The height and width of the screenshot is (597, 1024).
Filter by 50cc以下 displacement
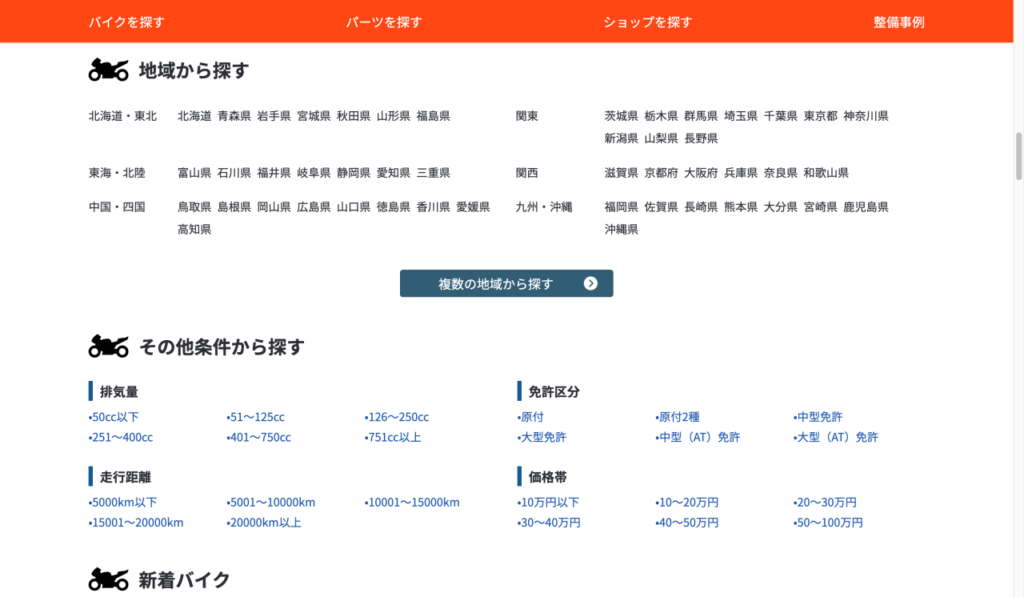click(x=114, y=417)
